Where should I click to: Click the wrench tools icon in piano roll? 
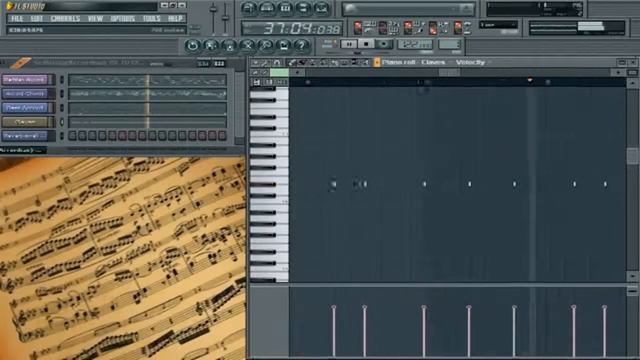[265, 63]
